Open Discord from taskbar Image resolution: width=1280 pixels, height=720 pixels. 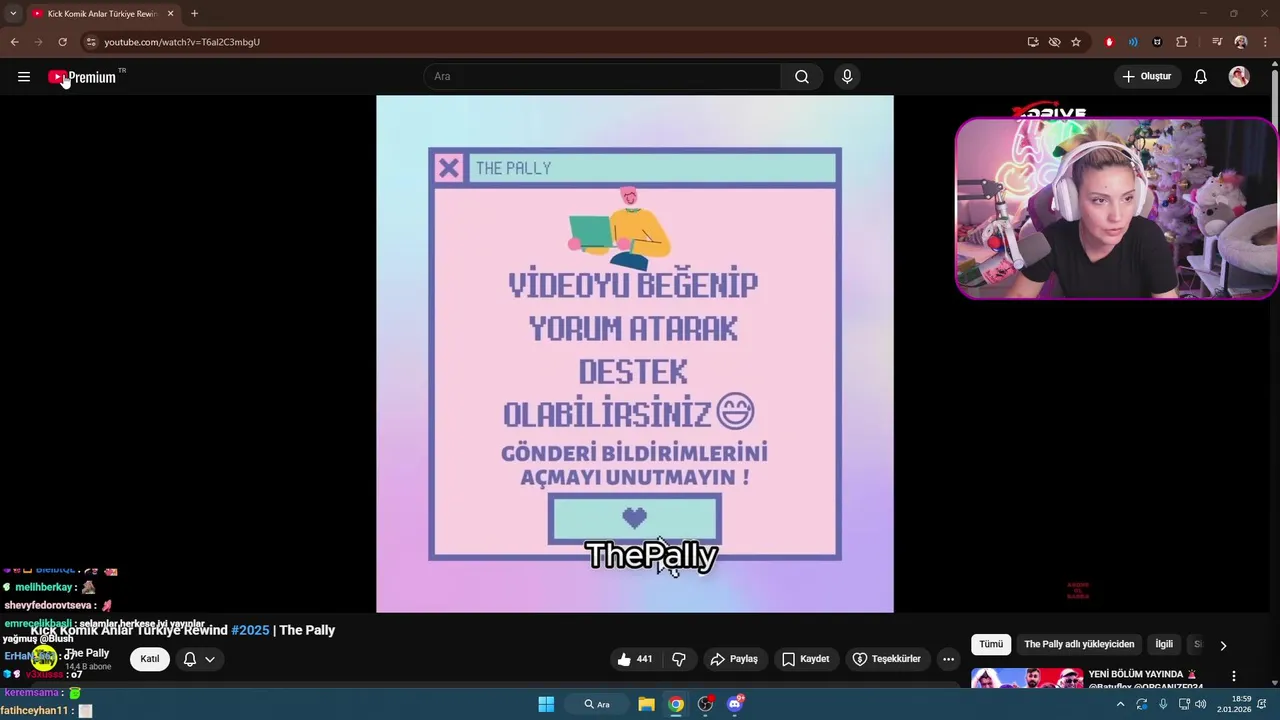(x=735, y=704)
